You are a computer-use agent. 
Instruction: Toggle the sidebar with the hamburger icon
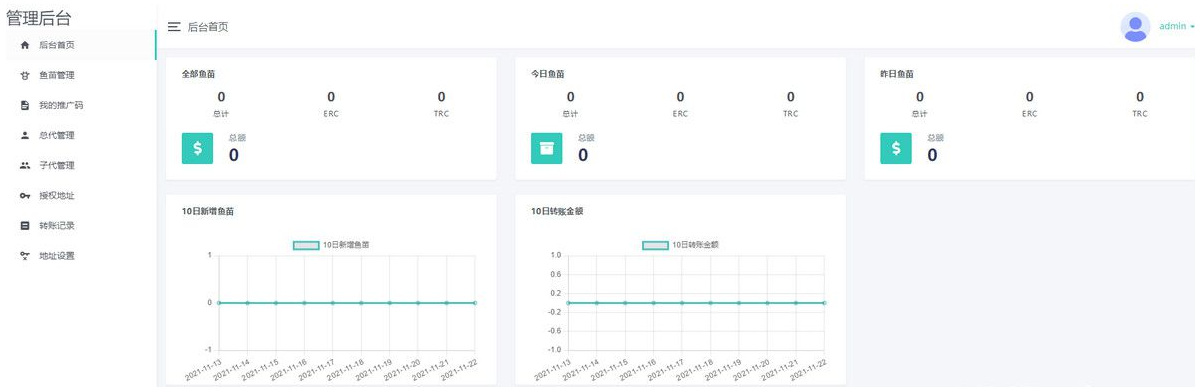174,27
